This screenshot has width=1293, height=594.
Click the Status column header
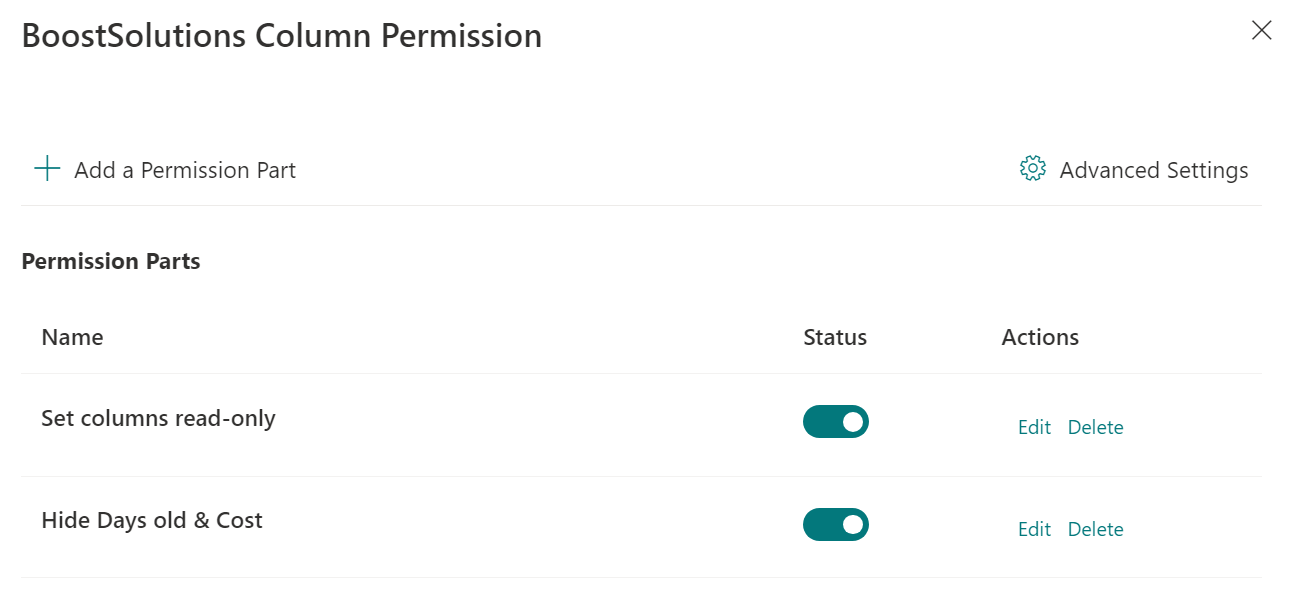tap(835, 337)
